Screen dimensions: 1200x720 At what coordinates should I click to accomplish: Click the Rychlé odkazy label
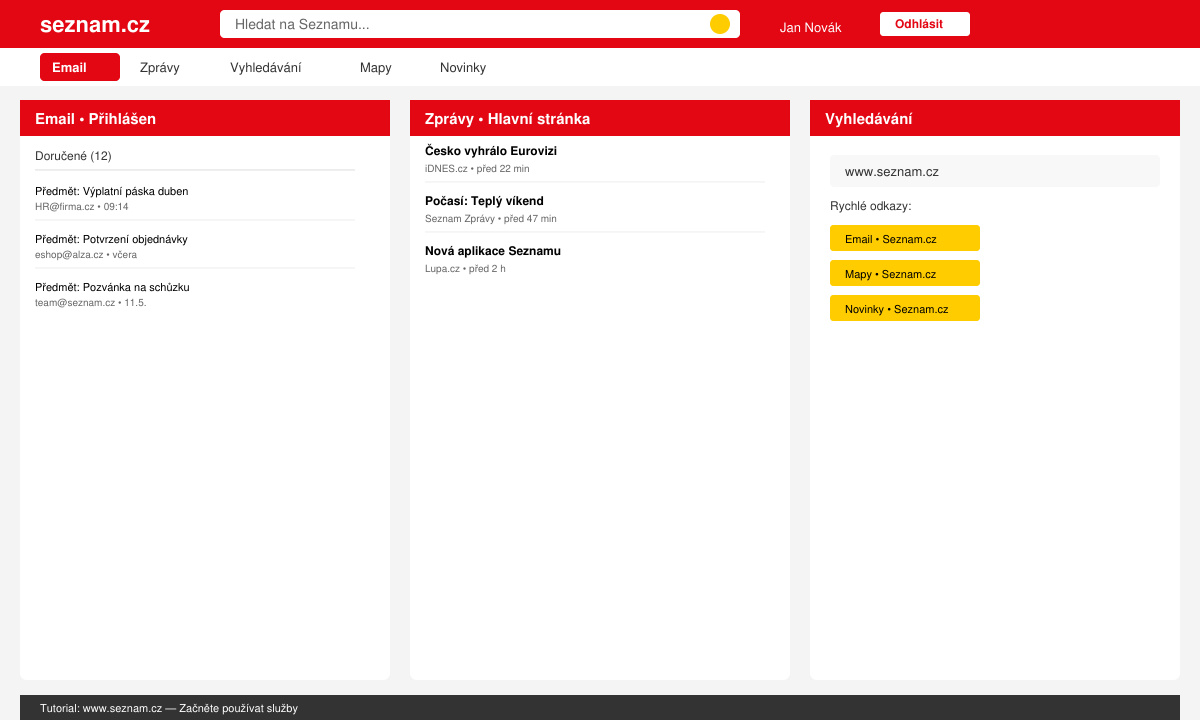871,206
